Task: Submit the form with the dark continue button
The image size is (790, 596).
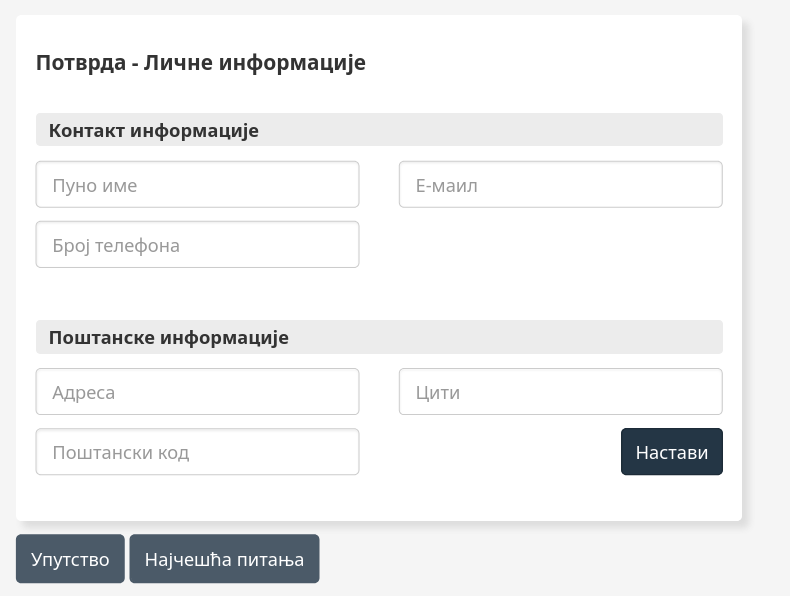Action: click(672, 451)
